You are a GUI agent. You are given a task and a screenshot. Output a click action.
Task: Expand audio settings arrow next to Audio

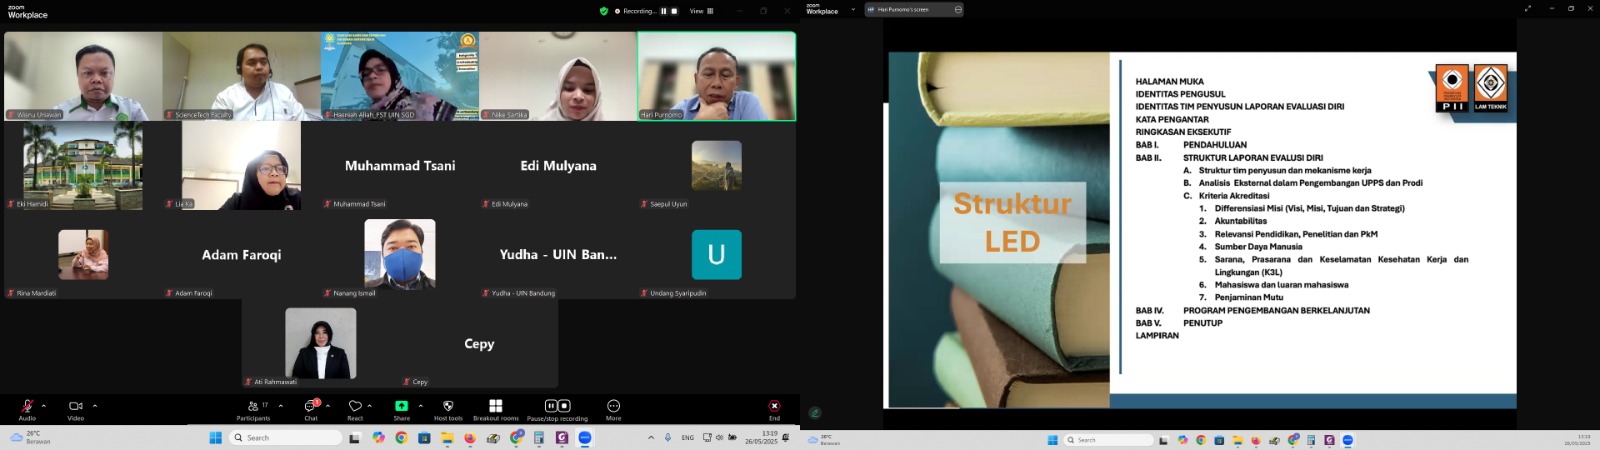click(43, 406)
